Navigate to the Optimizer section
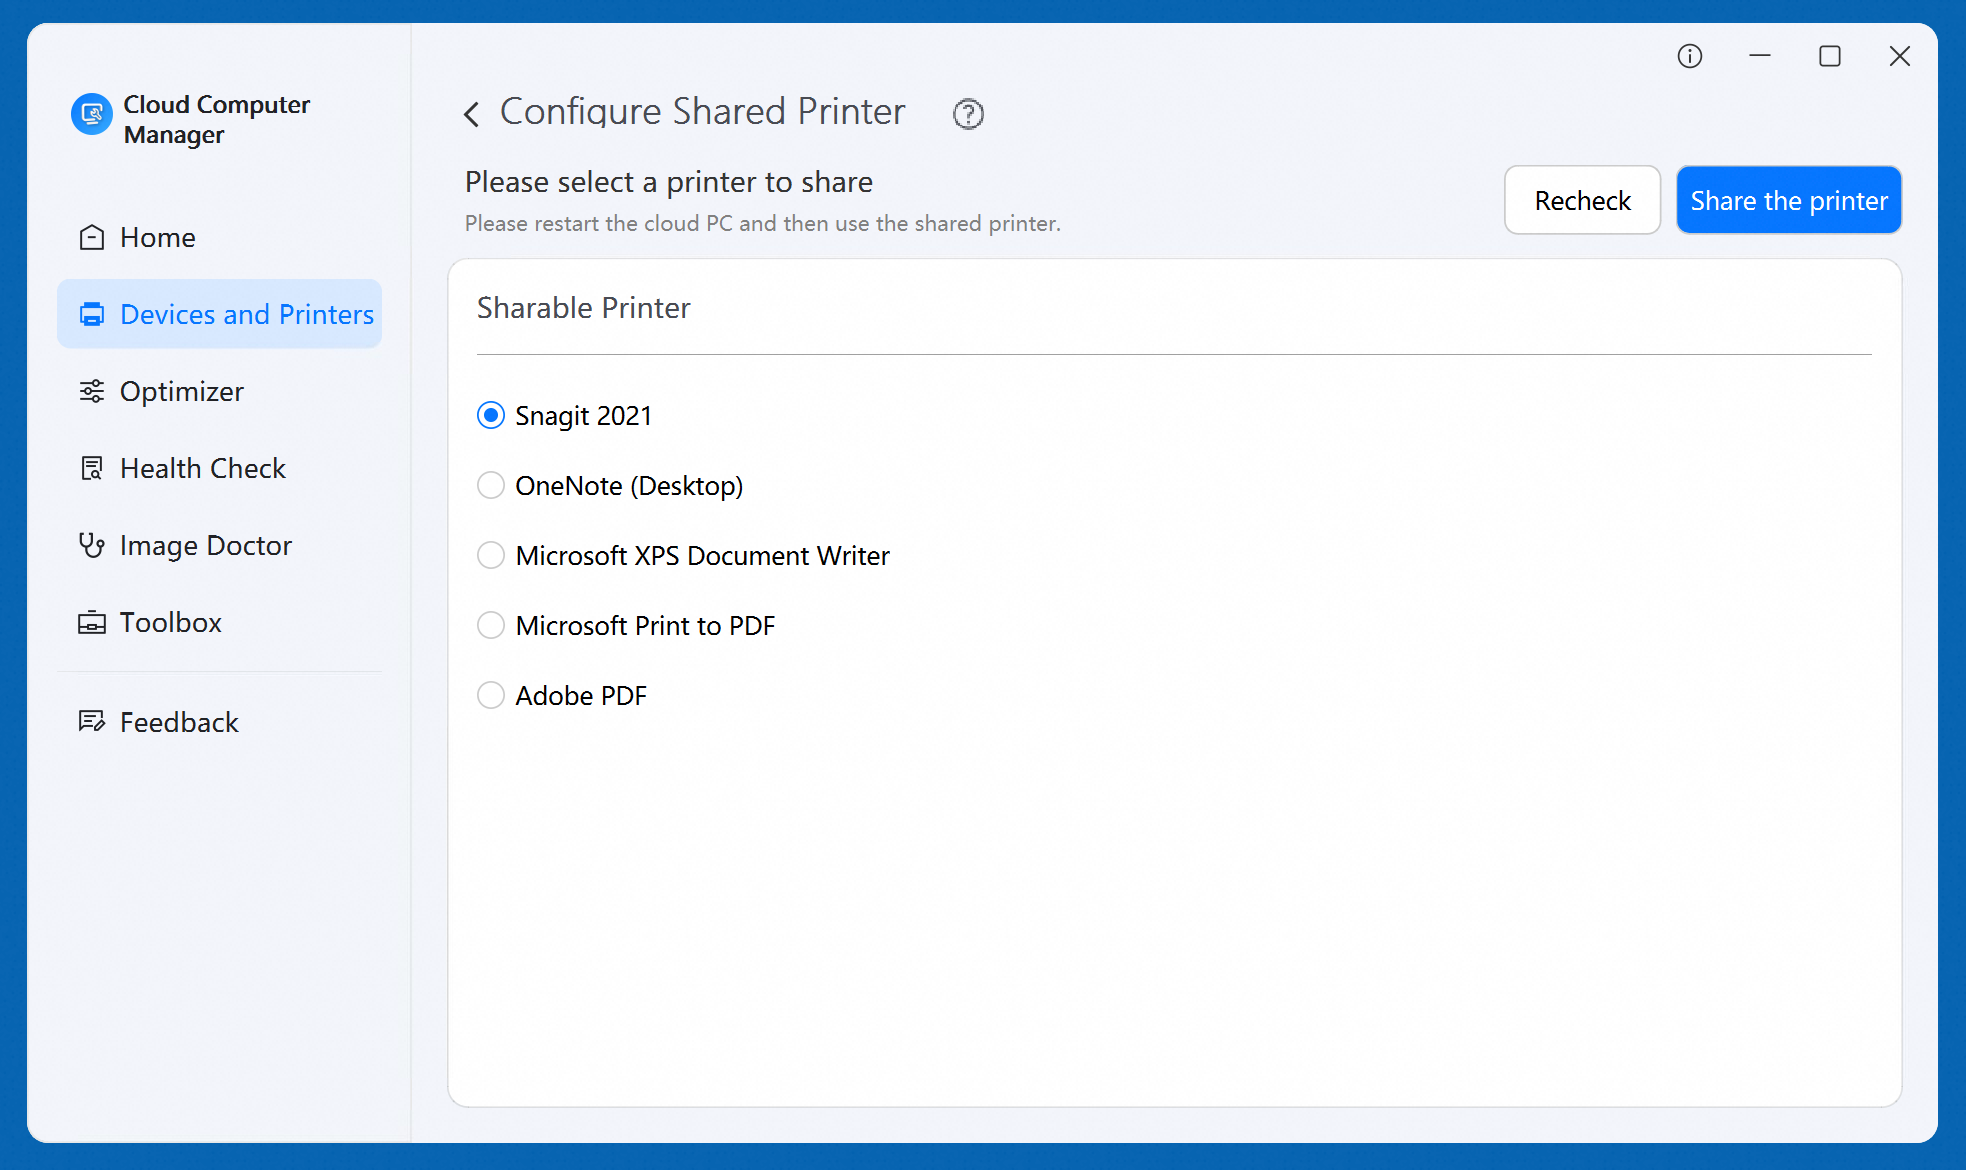Image resolution: width=1966 pixels, height=1170 pixels. point(181,391)
